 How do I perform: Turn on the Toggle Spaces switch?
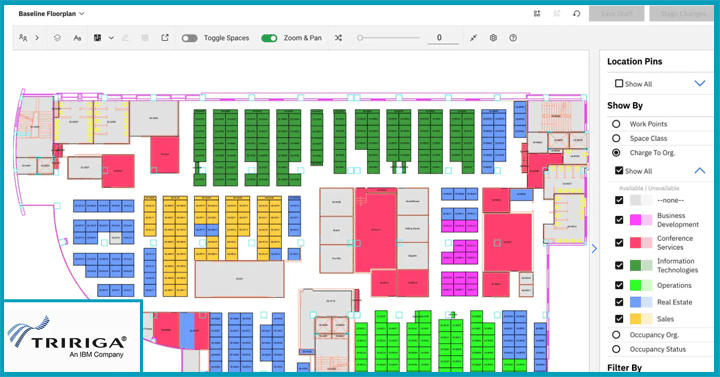(189, 38)
